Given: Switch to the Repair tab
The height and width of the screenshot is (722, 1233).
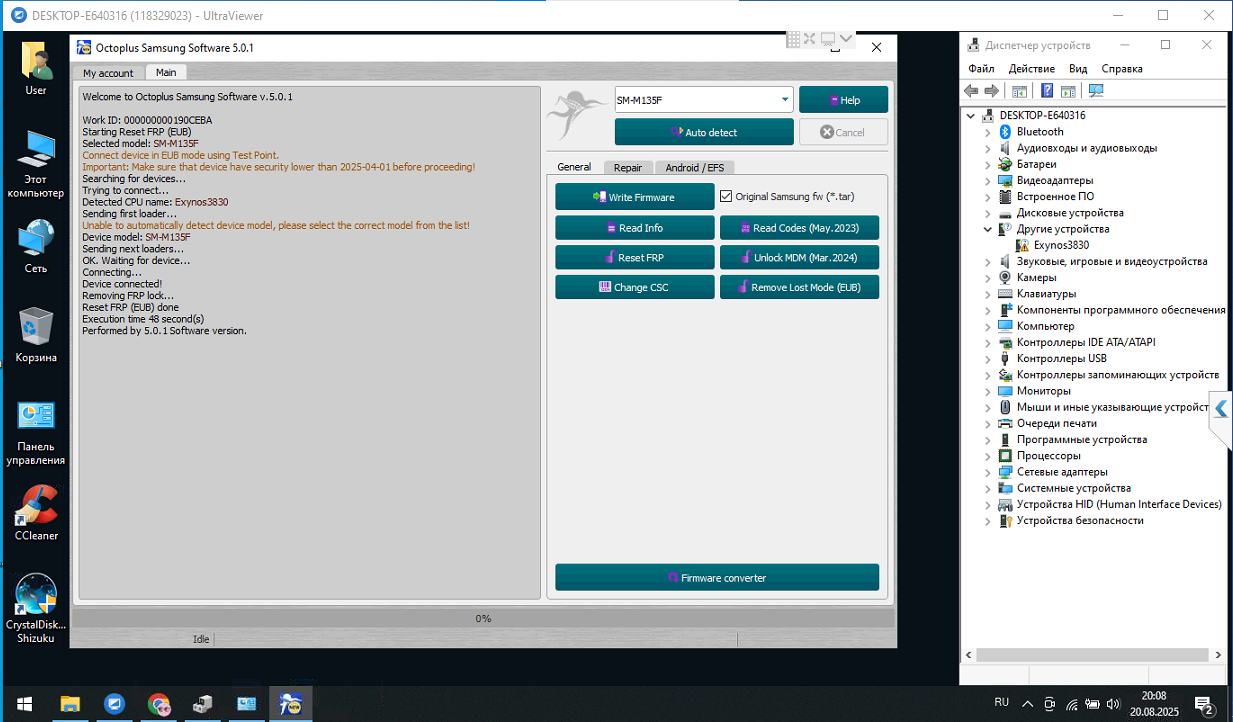Looking at the screenshot, I should click(628, 167).
